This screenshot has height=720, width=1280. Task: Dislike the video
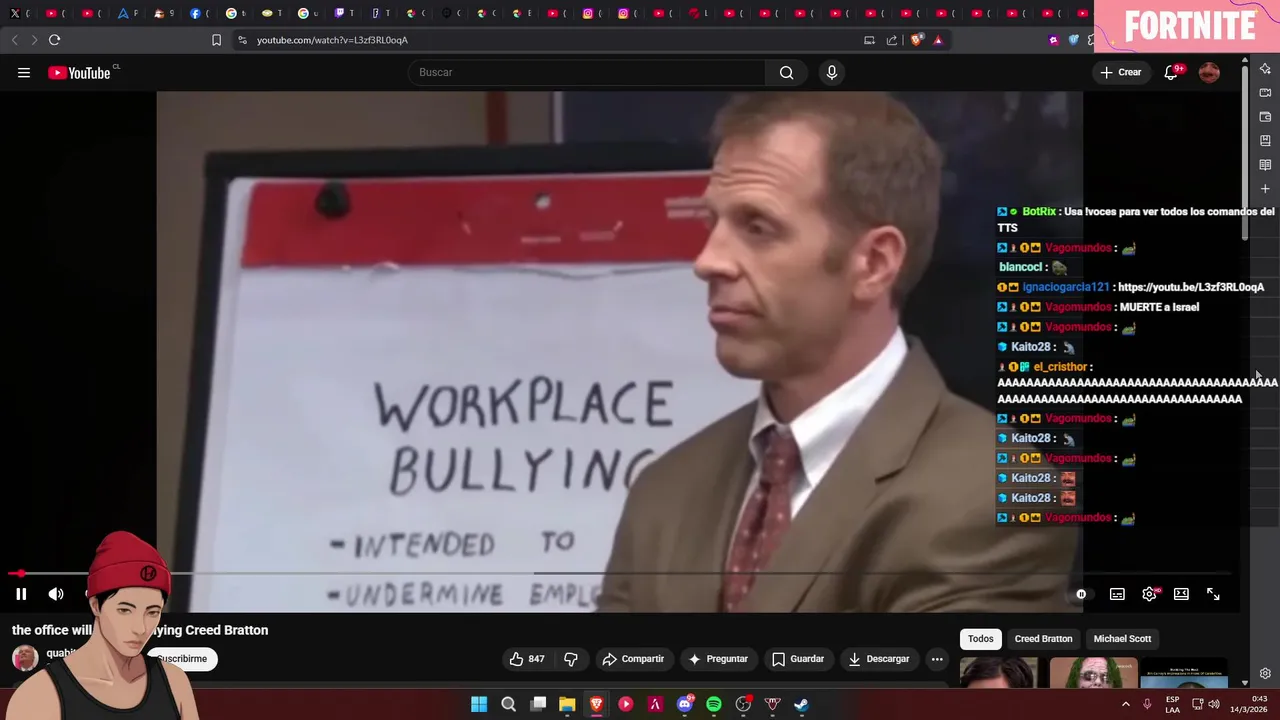571,659
